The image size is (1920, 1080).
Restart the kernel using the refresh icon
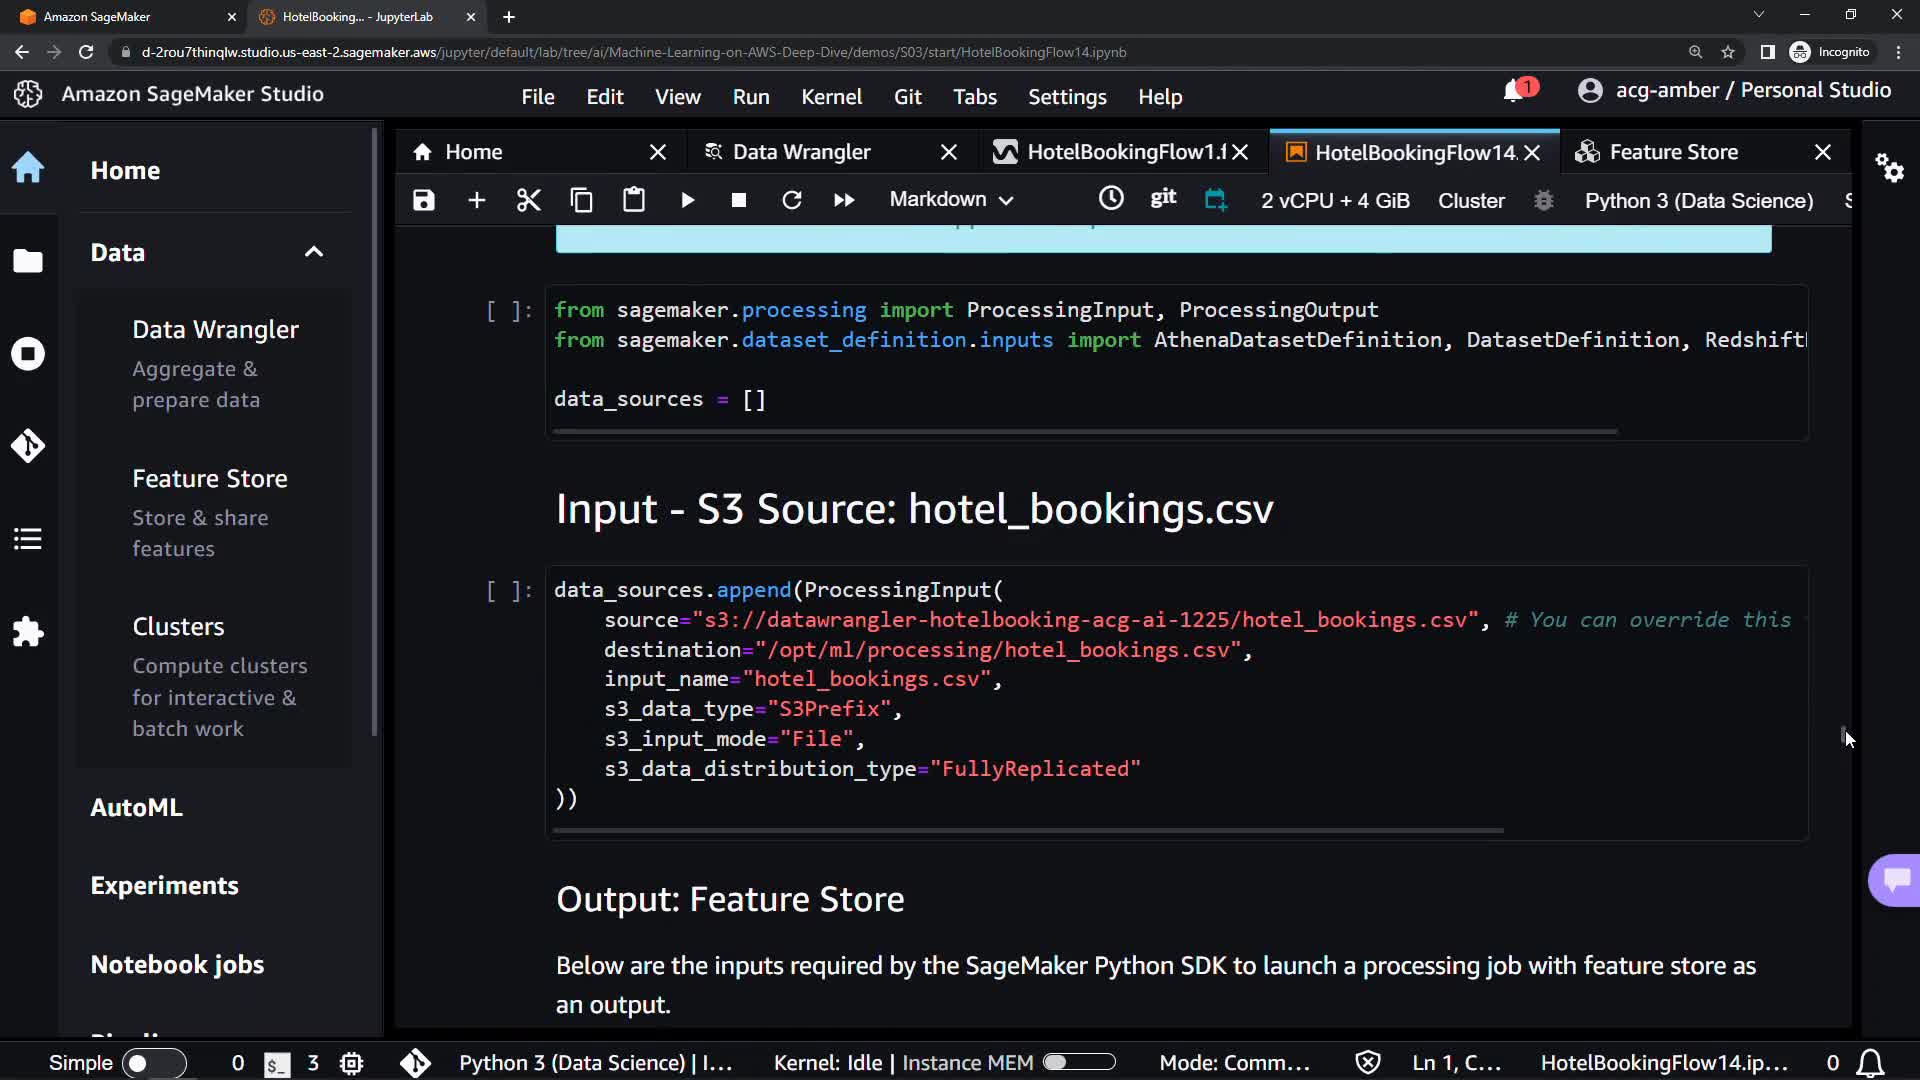791,200
